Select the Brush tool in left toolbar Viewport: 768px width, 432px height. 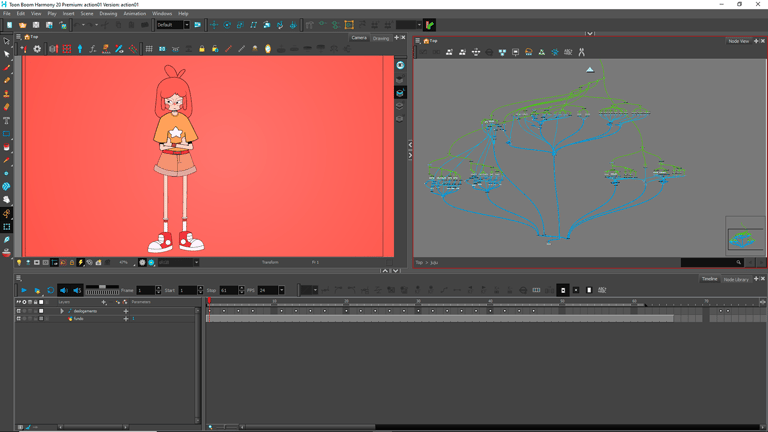[x=7, y=68]
